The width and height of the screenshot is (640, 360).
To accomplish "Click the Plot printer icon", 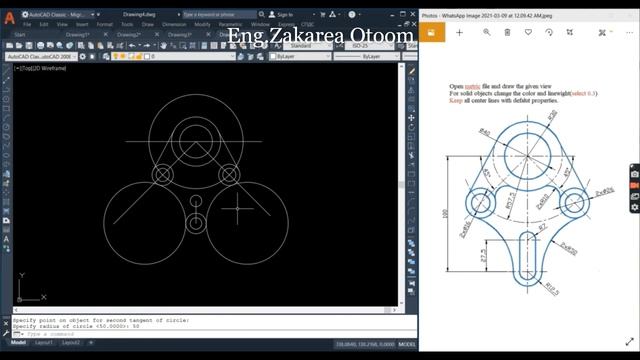I will tap(41, 46).
